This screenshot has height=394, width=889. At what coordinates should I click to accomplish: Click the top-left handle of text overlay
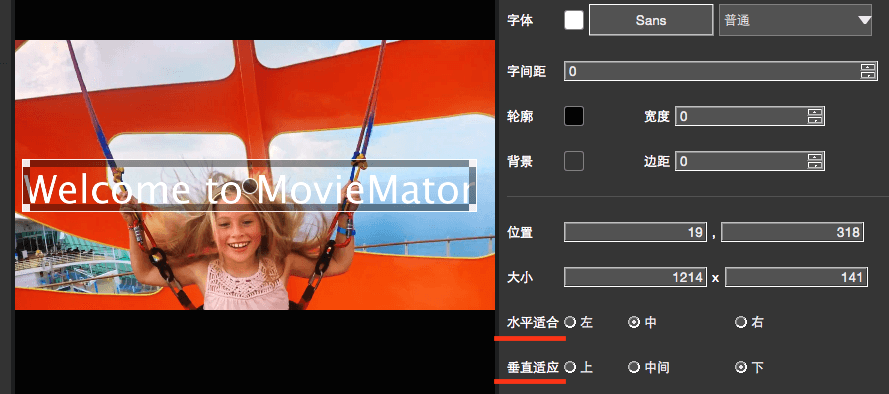(x=26, y=163)
